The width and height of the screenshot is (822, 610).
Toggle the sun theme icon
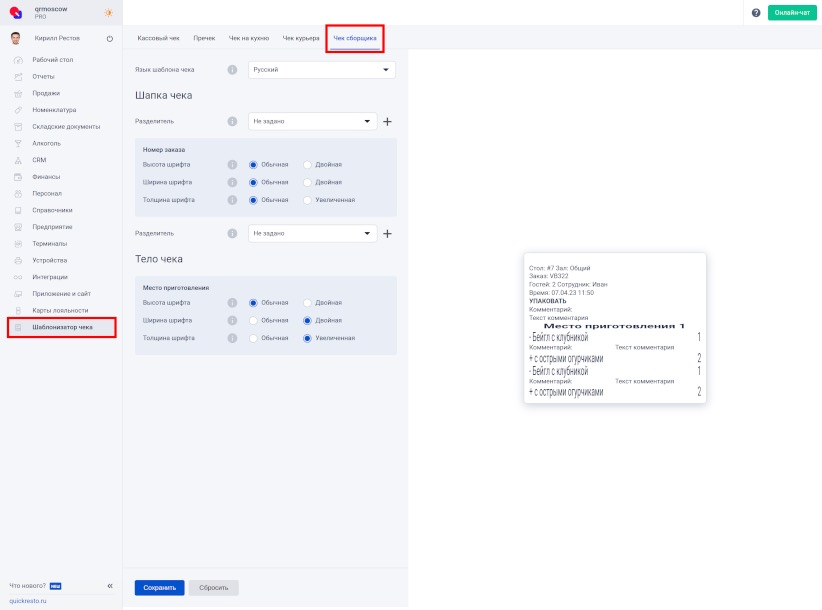tap(109, 13)
